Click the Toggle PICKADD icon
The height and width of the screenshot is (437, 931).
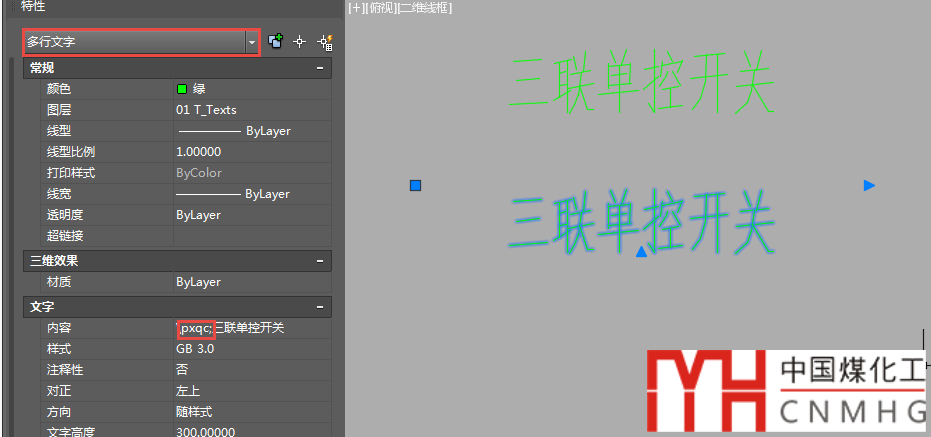tap(275, 42)
